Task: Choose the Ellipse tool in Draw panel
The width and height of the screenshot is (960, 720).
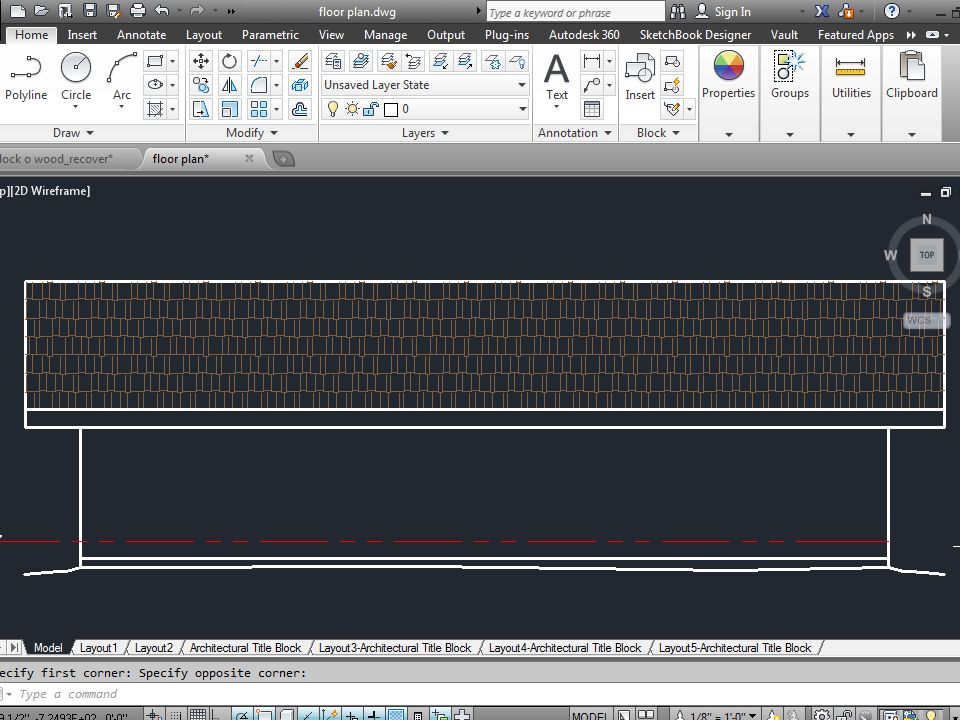Action: click(x=155, y=84)
